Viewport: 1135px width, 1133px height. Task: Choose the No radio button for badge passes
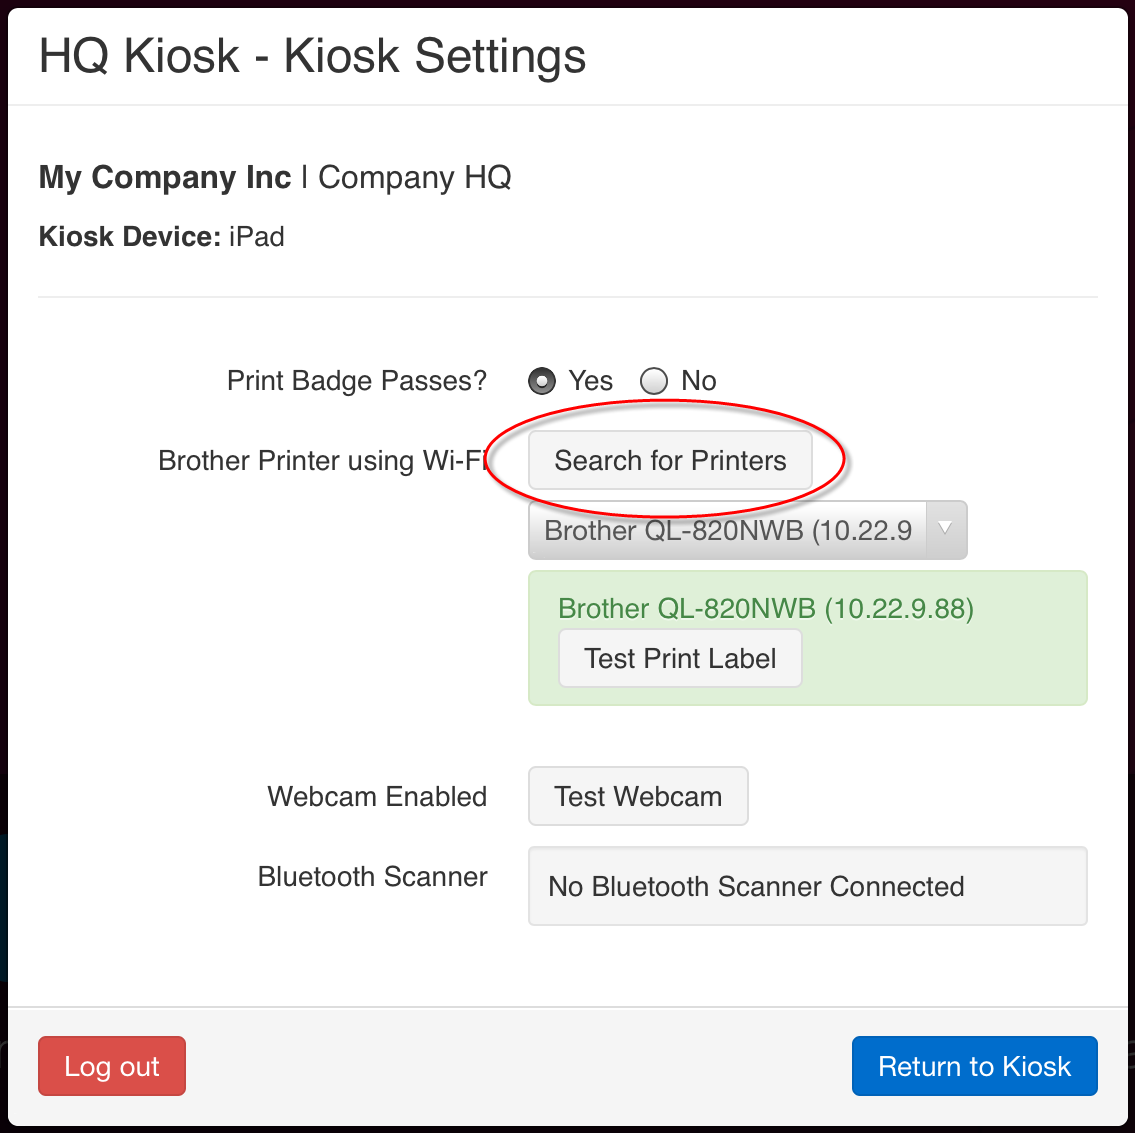pyautogui.click(x=654, y=381)
